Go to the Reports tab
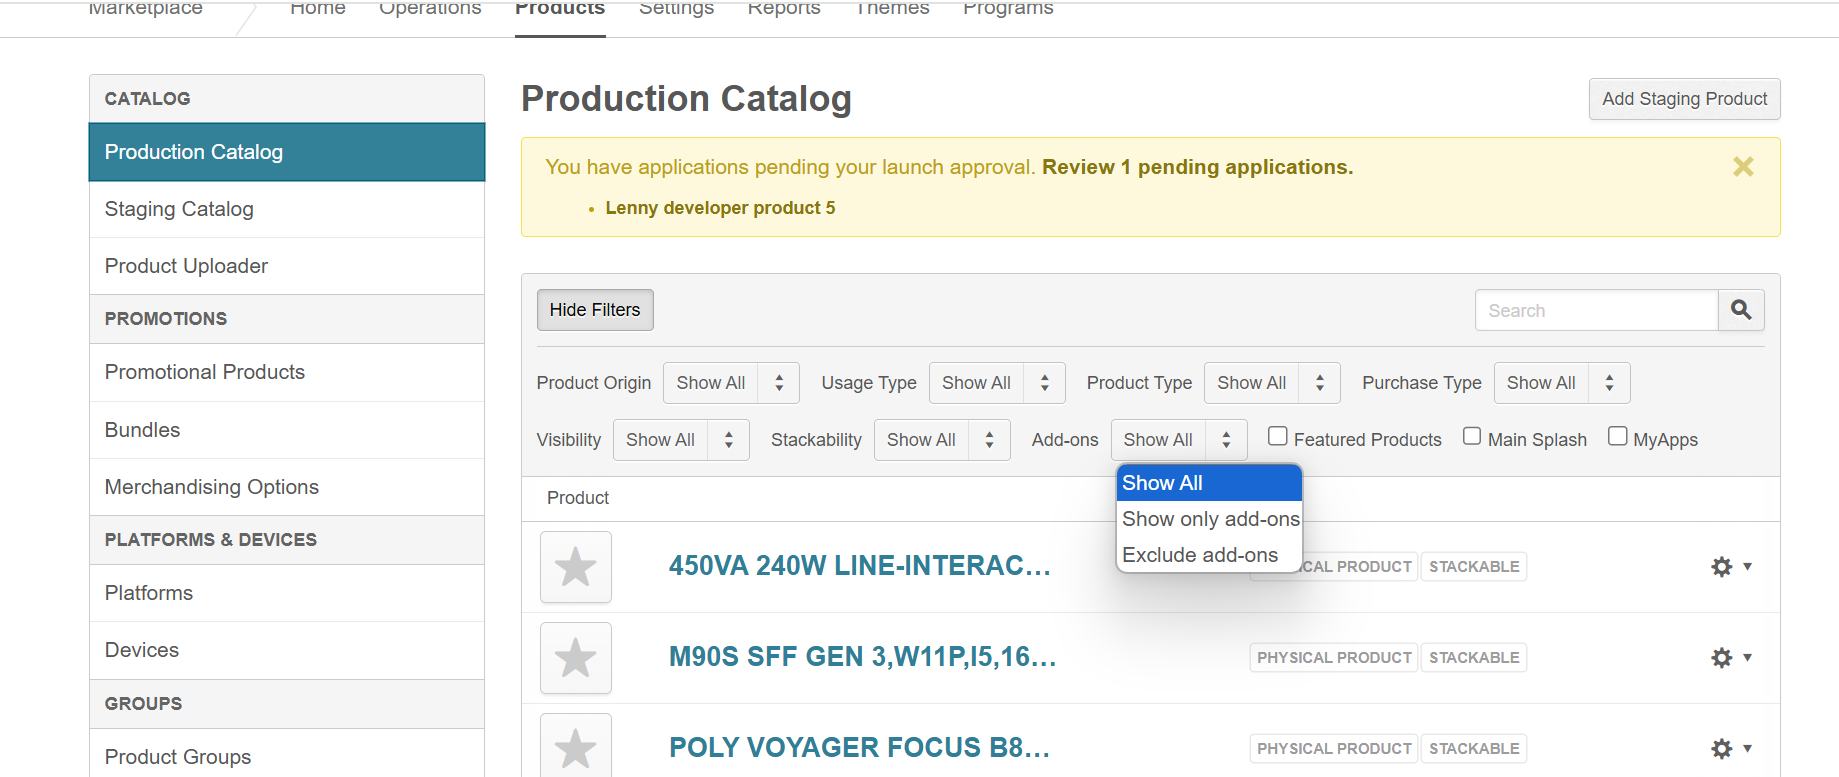The image size is (1839, 777). (784, 9)
